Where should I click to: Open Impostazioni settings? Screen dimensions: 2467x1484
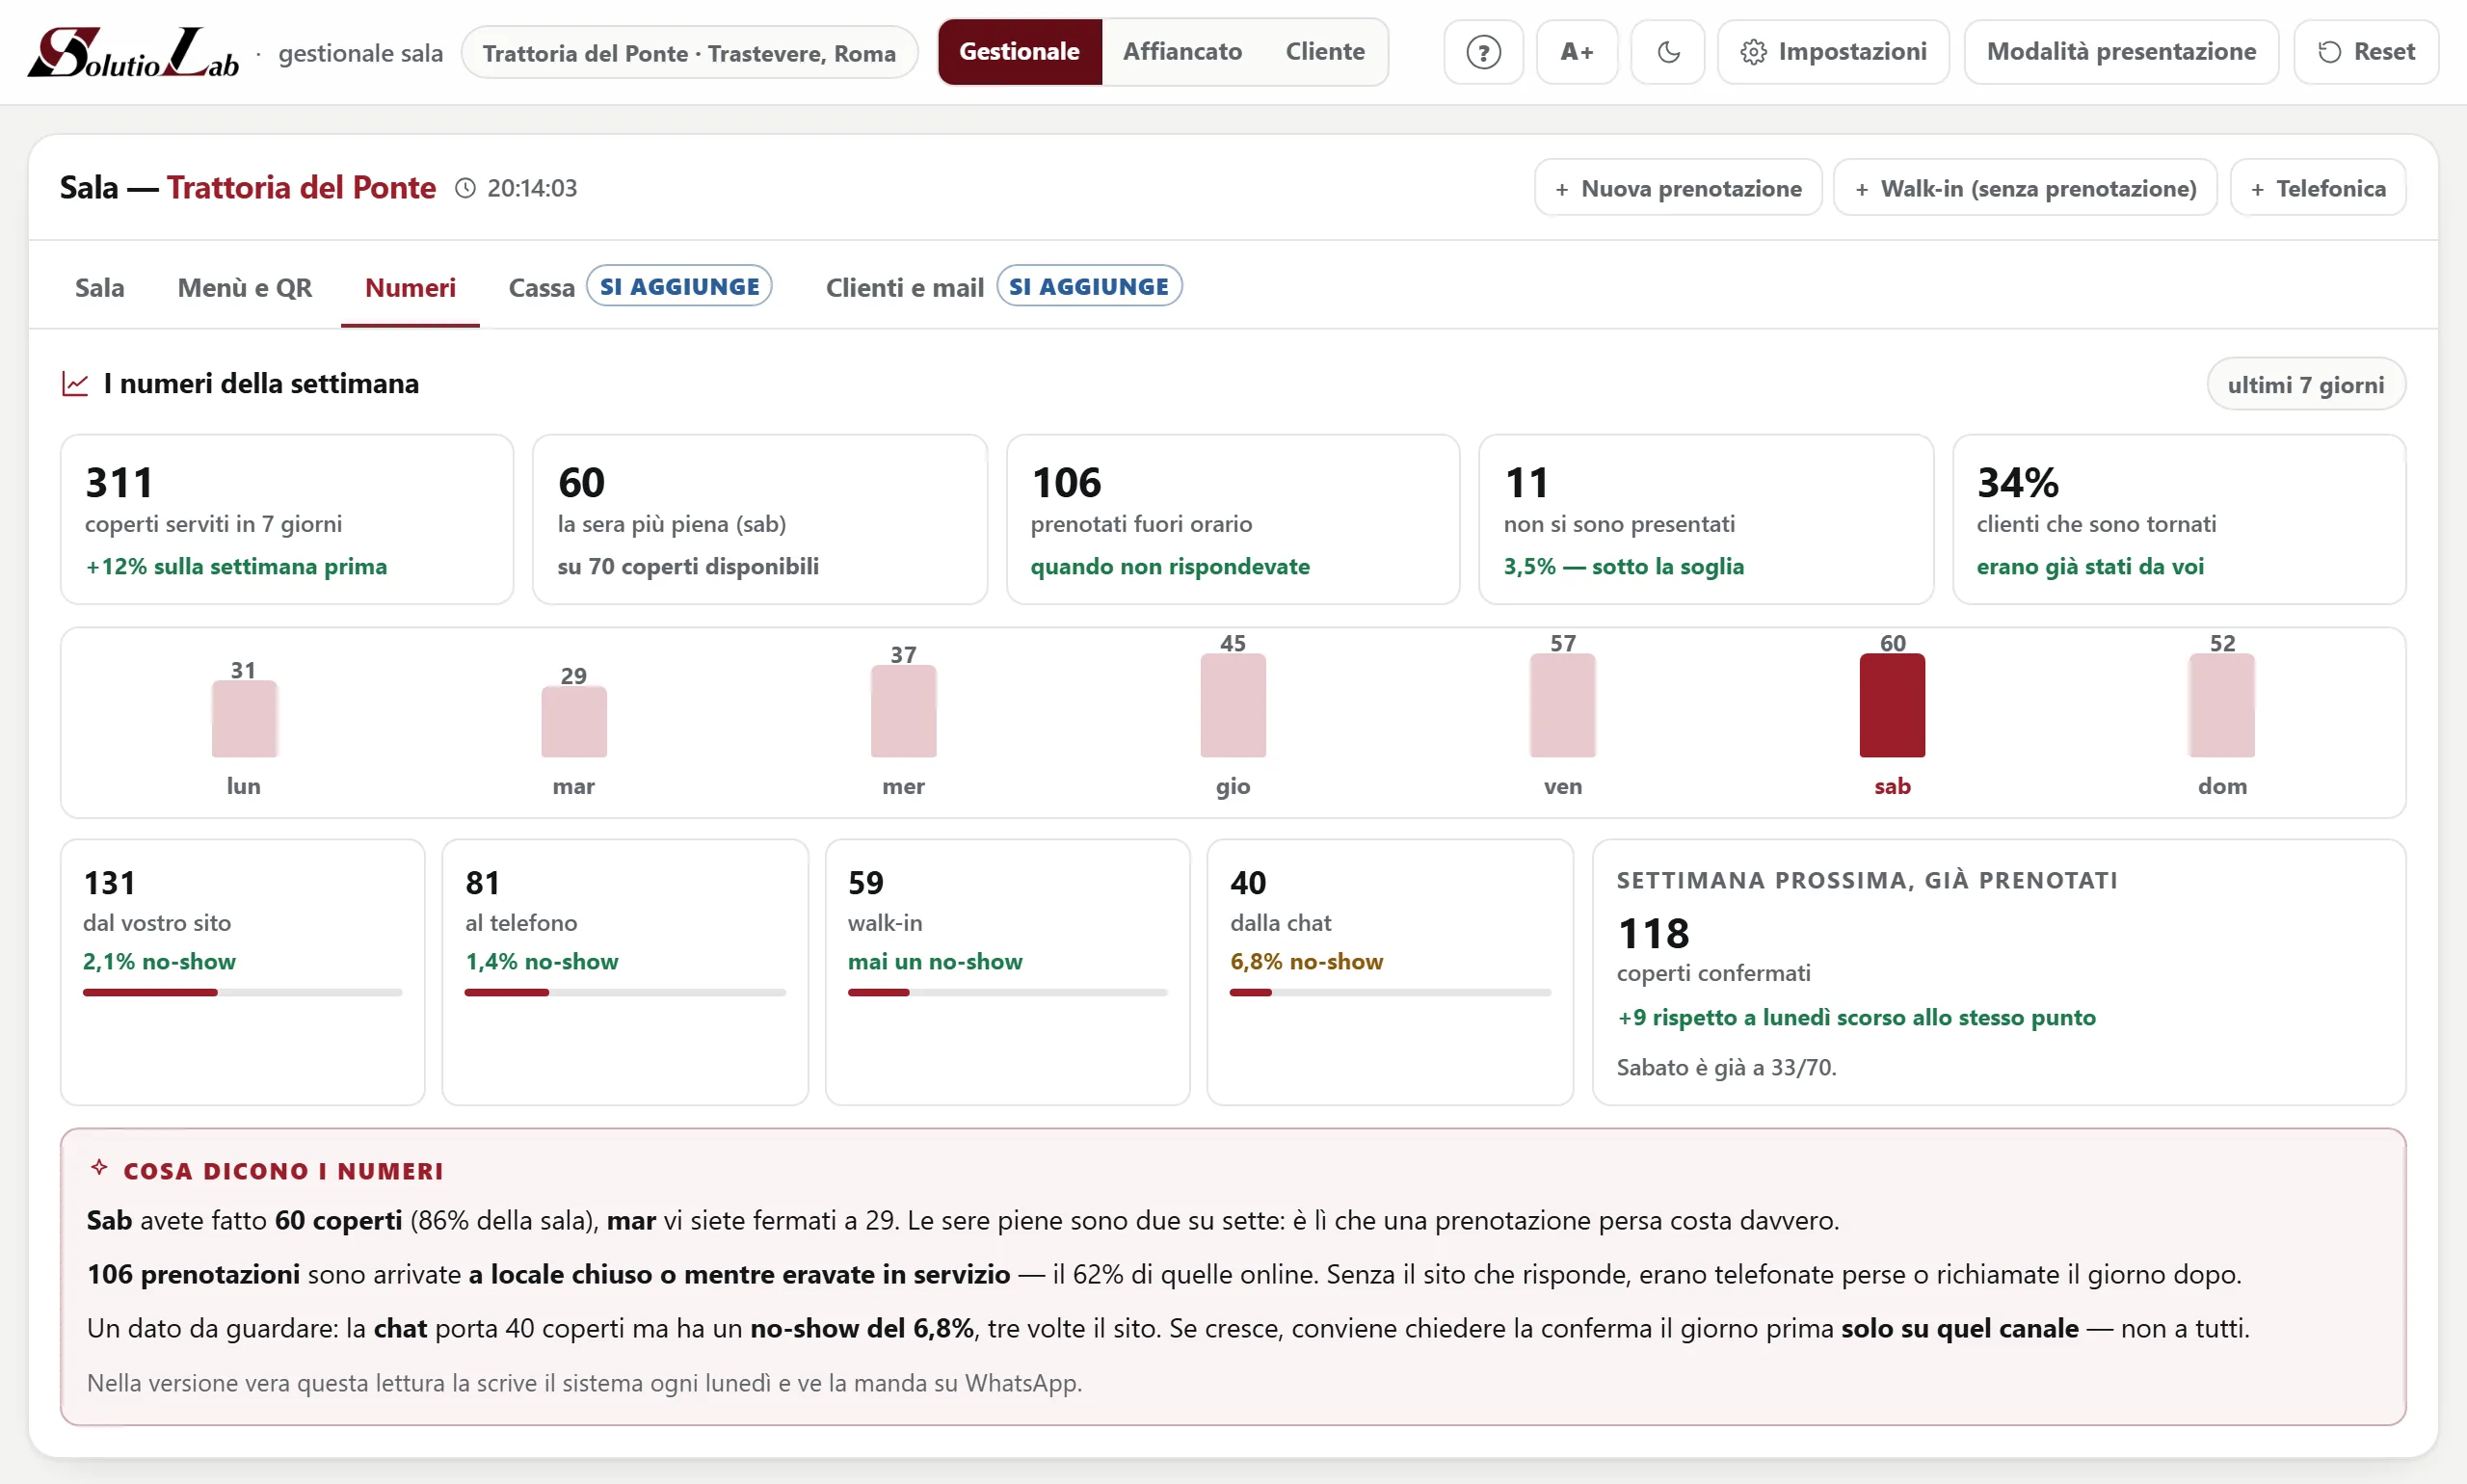[x=1833, y=52]
